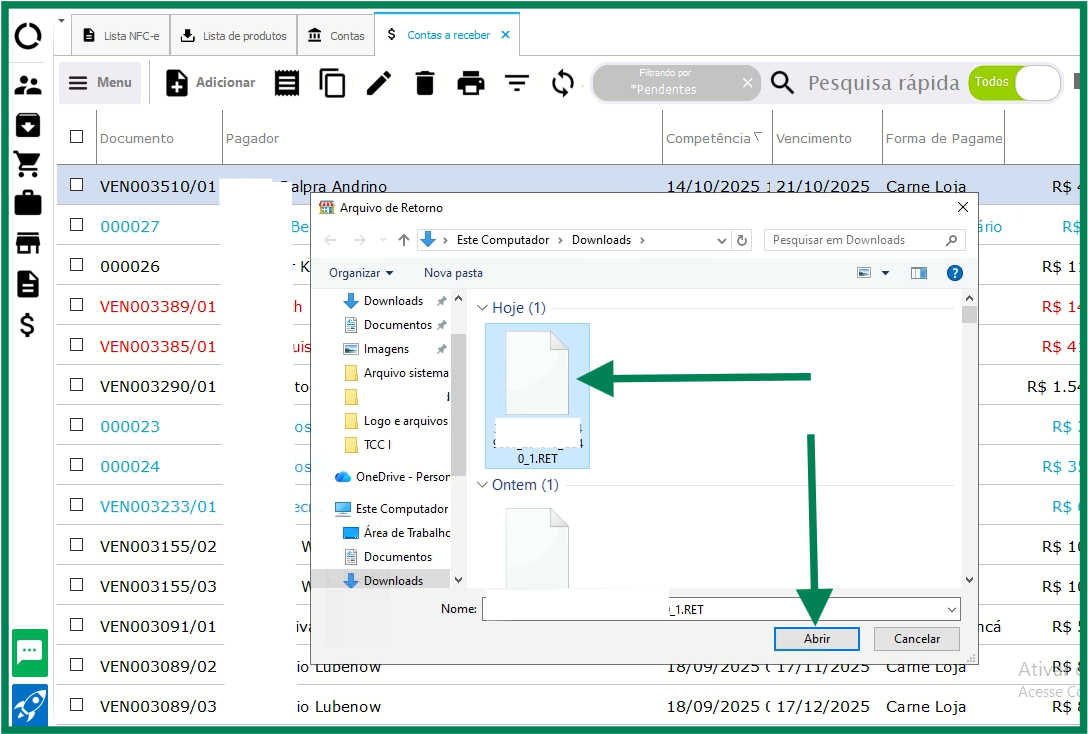The width and height of the screenshot is (1088, 734).
Task: Click the refresh sync arrows icon
Action: 563,83
